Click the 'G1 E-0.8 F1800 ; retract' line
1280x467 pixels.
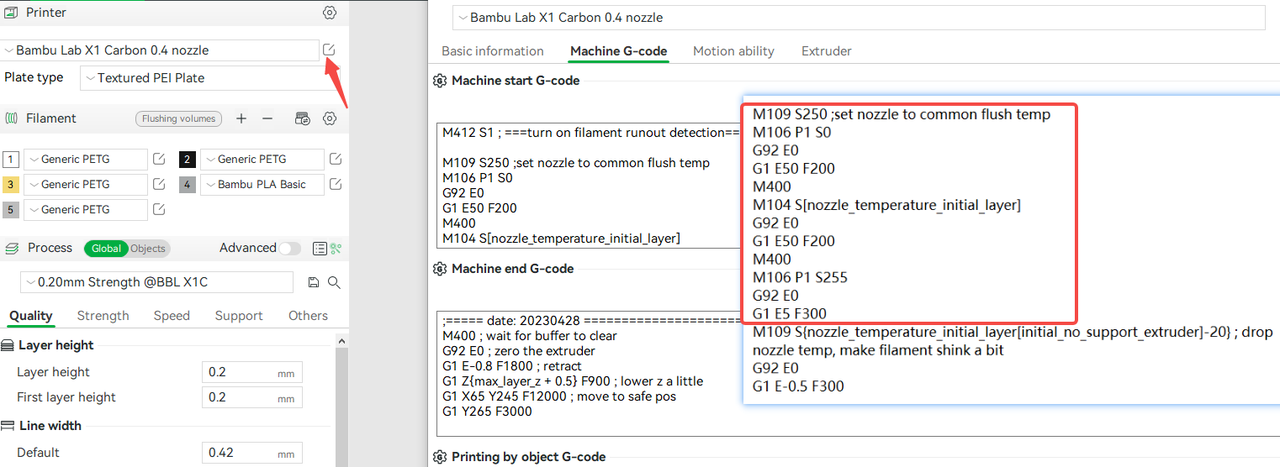tap(512, 366)
